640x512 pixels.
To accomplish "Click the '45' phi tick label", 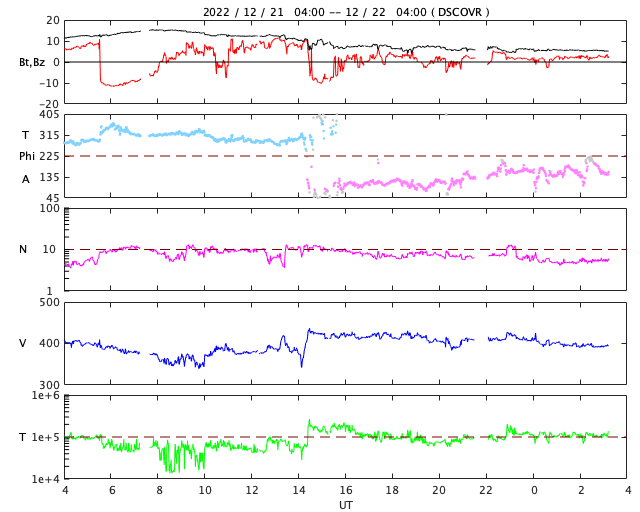I will [x=53, y=198].
